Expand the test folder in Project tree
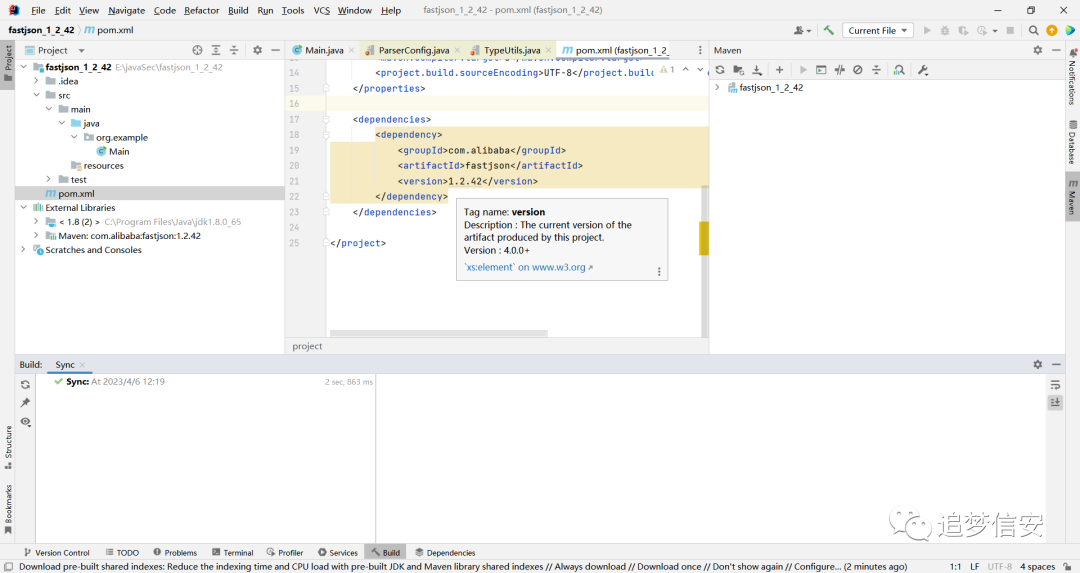The image size is (1080, 573). click(x=48, y=179)
